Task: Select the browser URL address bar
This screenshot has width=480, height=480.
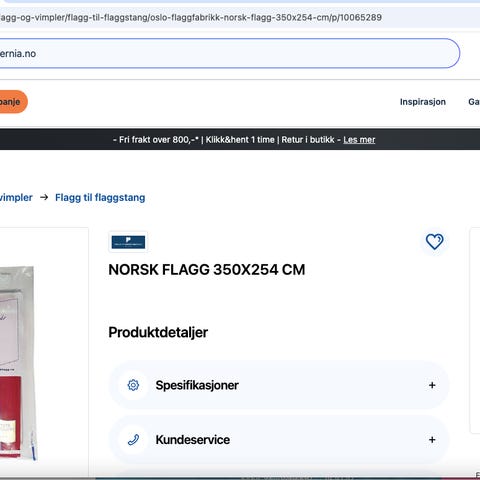Action: [240, 17]
